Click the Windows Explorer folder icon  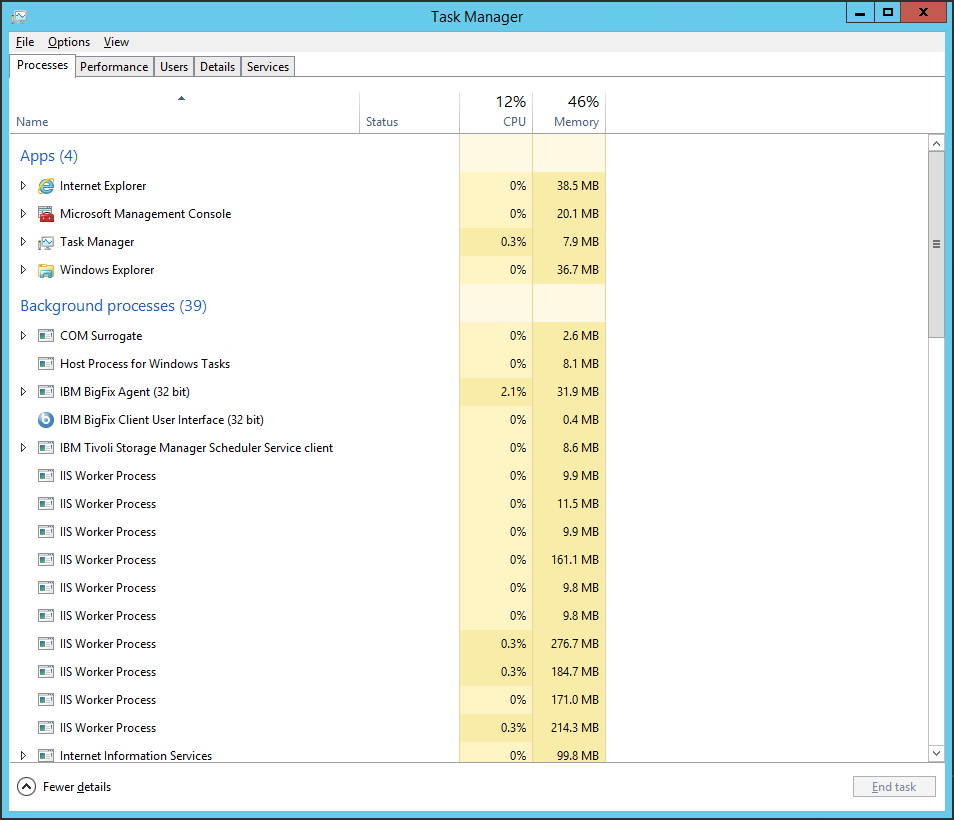[x=46, y=270]
